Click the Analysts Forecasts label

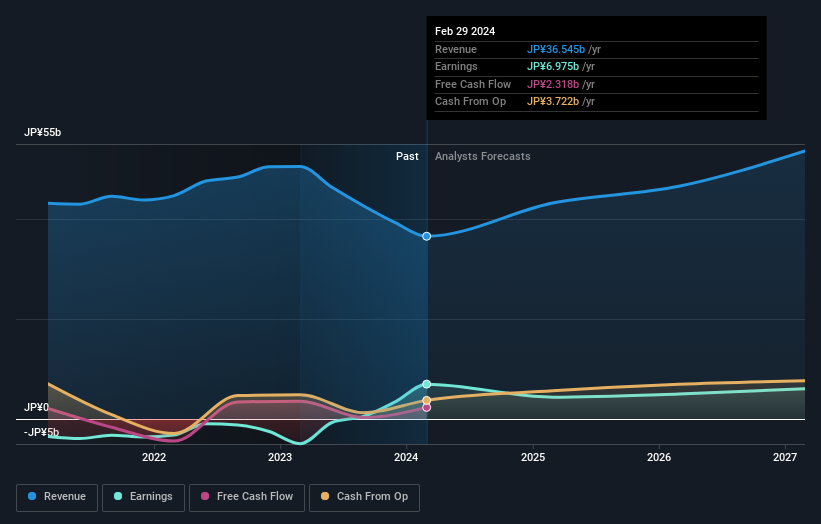(483, 157)
